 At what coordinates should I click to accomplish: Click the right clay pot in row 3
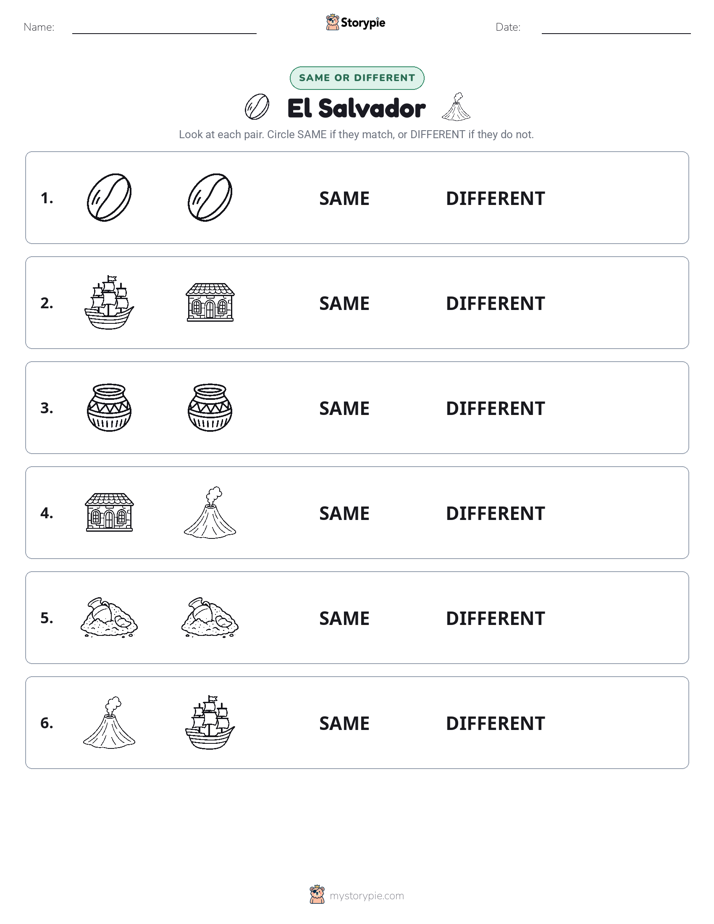point(210,407)
